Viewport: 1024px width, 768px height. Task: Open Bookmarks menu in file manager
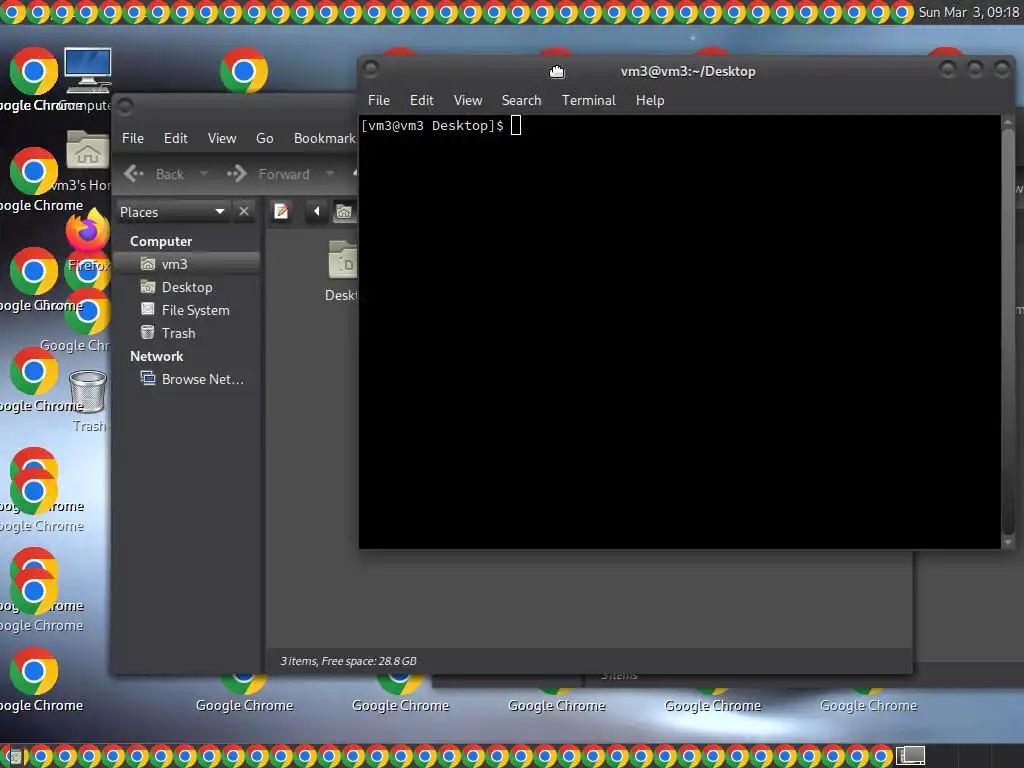tap(325, 138)
